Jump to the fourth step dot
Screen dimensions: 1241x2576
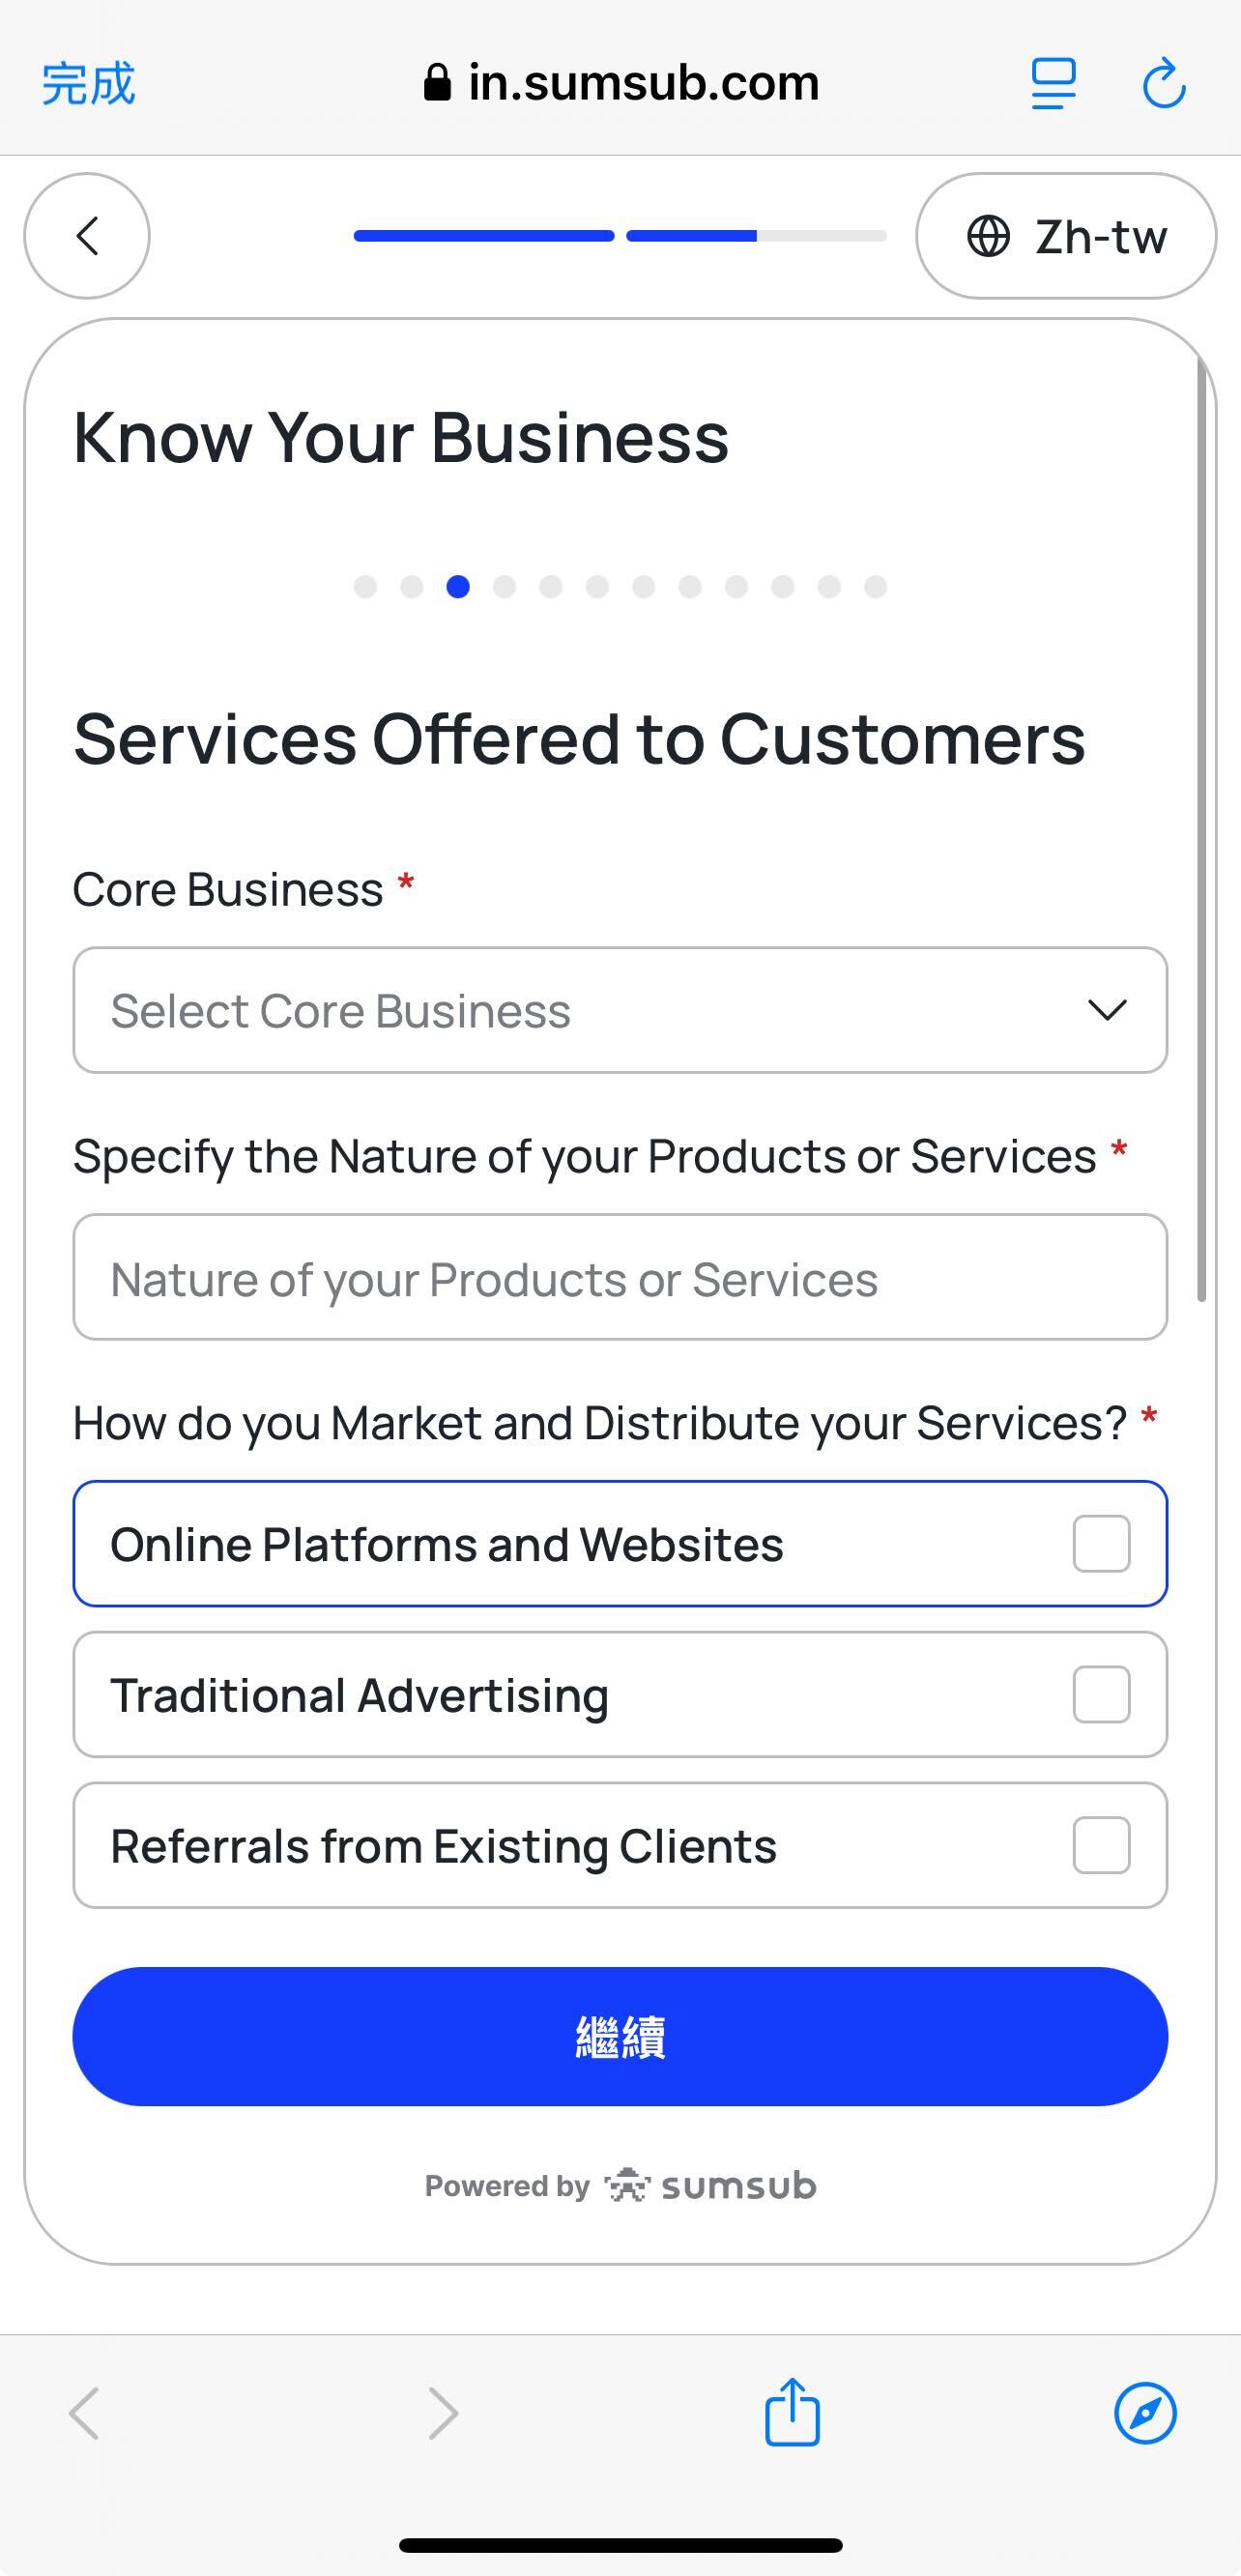504,586
